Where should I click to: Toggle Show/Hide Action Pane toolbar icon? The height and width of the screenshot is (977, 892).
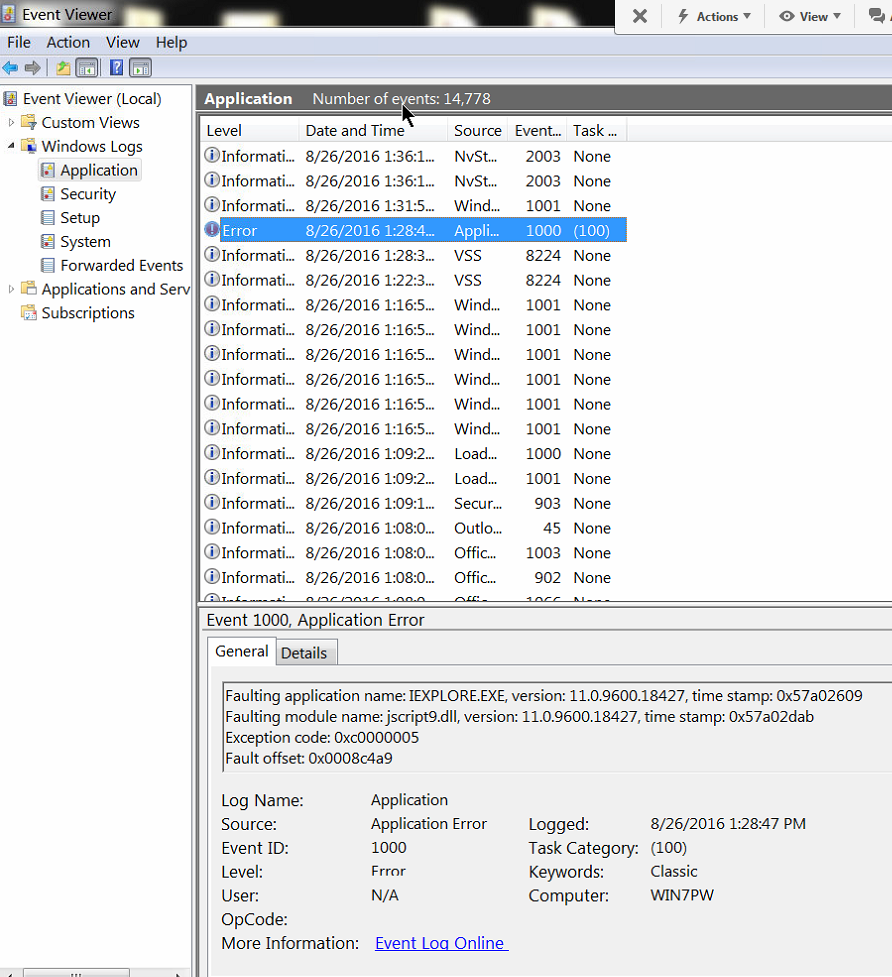[x=141, y=68]
